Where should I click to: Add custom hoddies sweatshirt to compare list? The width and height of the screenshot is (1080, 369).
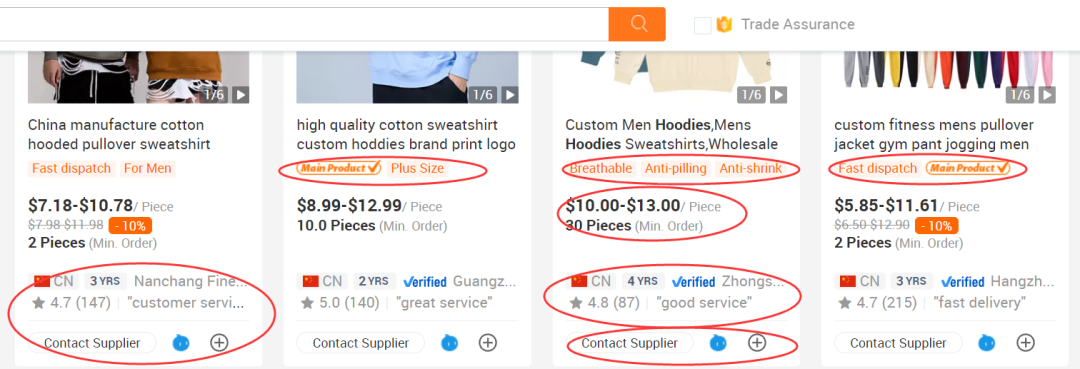tap(488, 342)
